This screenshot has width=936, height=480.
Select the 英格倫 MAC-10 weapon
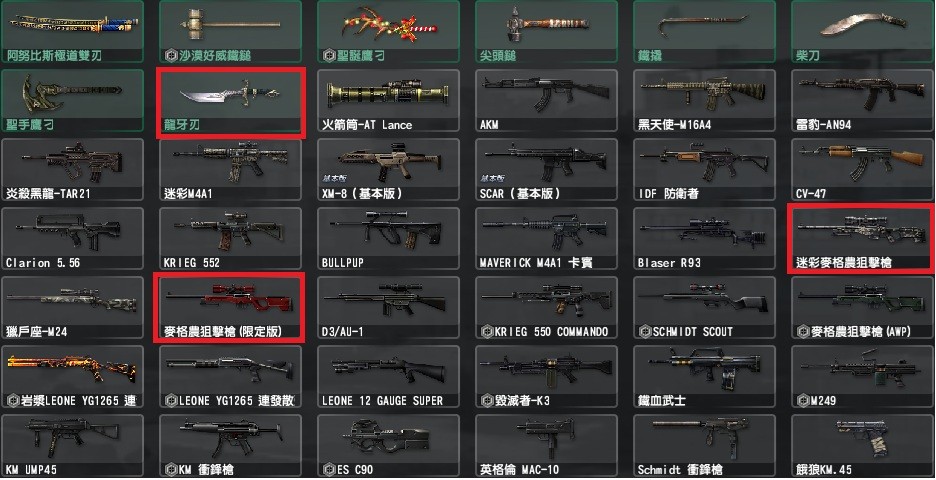click(x=546, y=445)
